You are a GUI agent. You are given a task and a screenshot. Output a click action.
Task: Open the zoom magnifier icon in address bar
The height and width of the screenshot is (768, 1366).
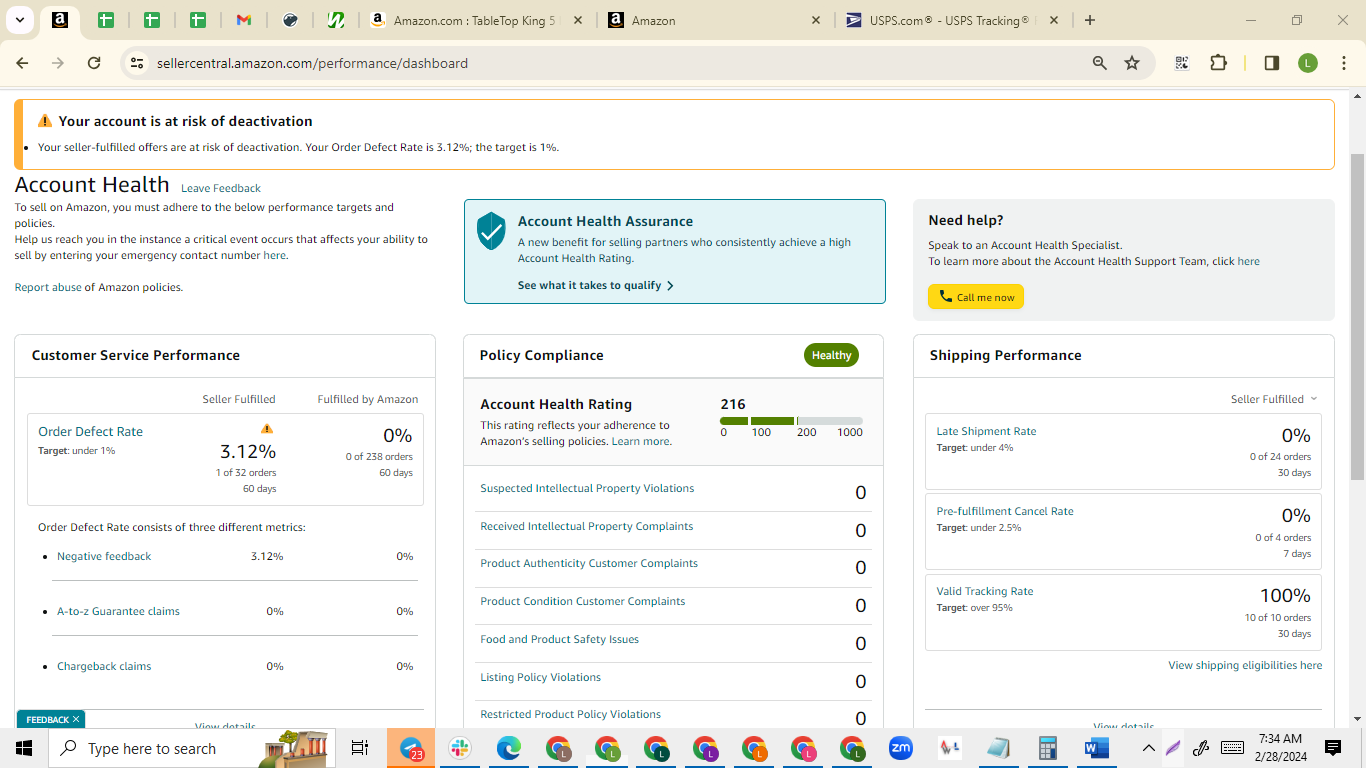pyautogui.click(x=1100, y=63)
